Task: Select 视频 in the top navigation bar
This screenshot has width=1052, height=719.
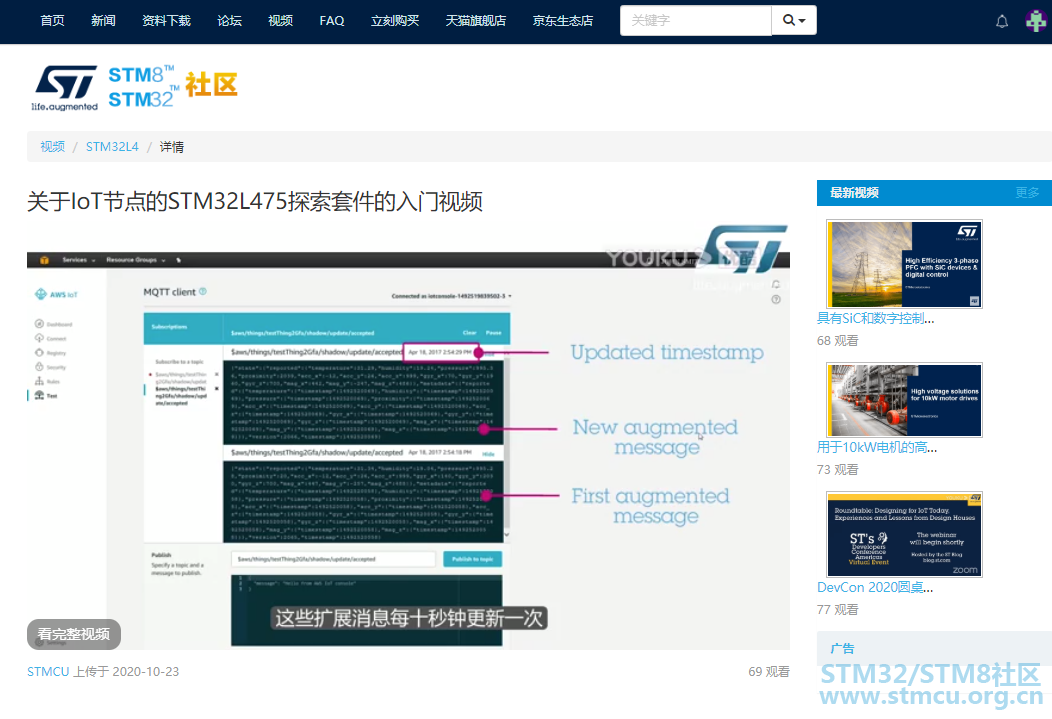Action: click(280, 21)
